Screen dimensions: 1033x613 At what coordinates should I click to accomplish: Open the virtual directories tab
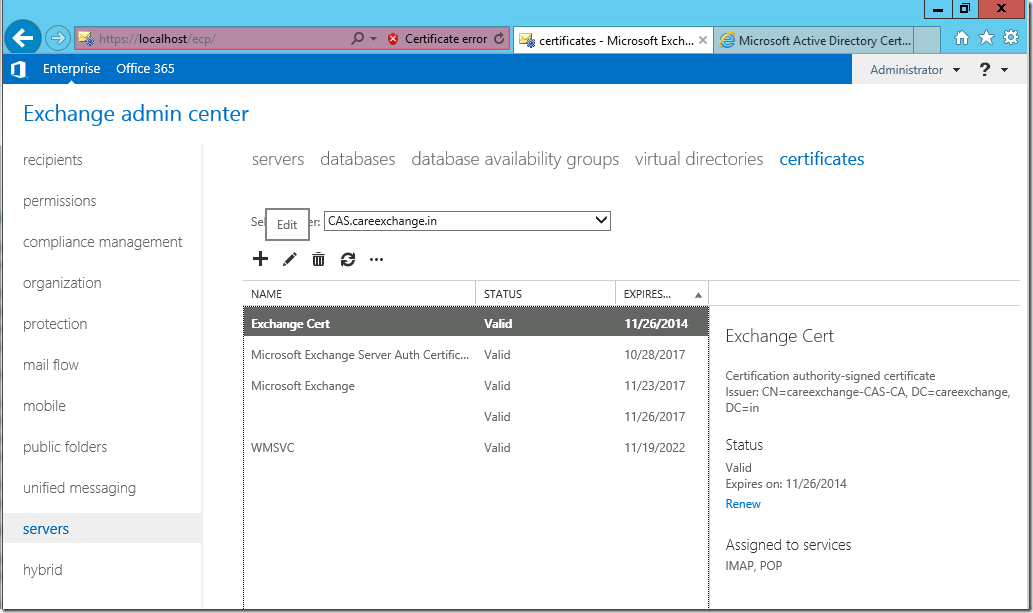[699, 159]
